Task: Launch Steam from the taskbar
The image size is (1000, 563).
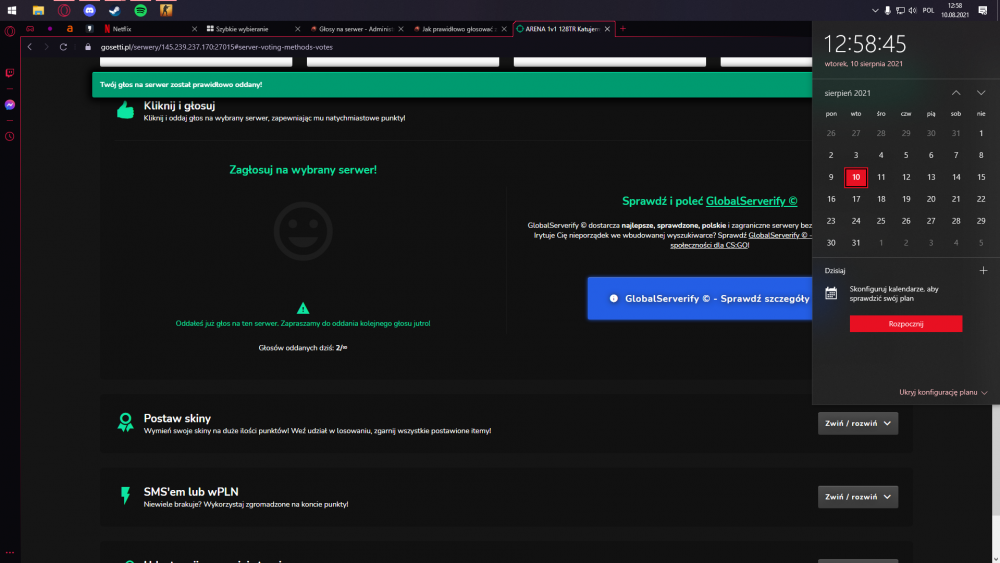Action: tap(115, 10)
